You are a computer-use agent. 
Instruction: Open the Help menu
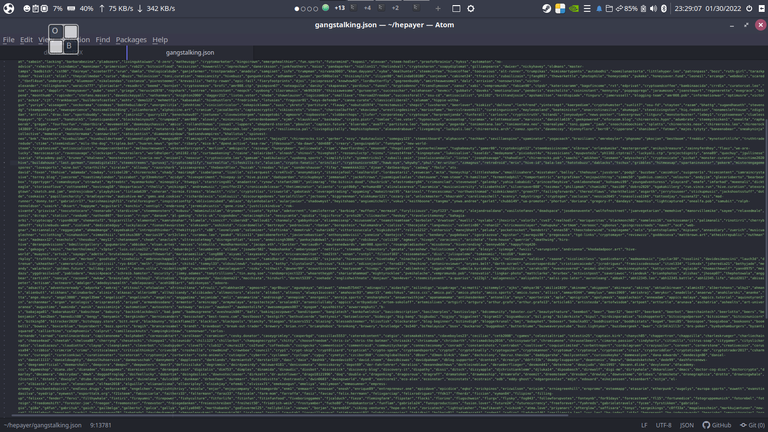click(x=160, y=40)
